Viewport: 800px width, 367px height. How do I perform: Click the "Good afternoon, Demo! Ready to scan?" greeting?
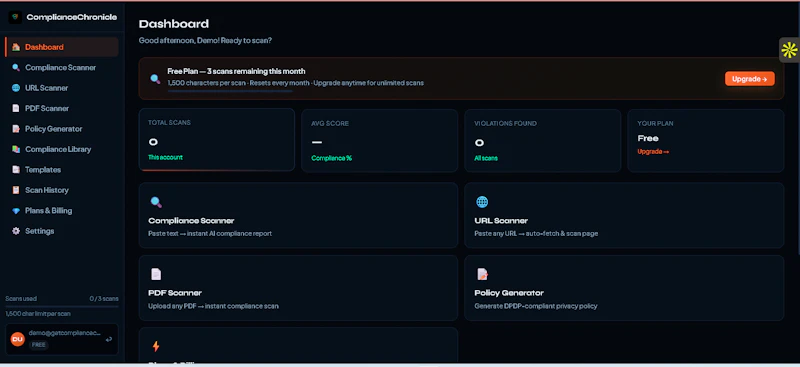click(205, 40)
